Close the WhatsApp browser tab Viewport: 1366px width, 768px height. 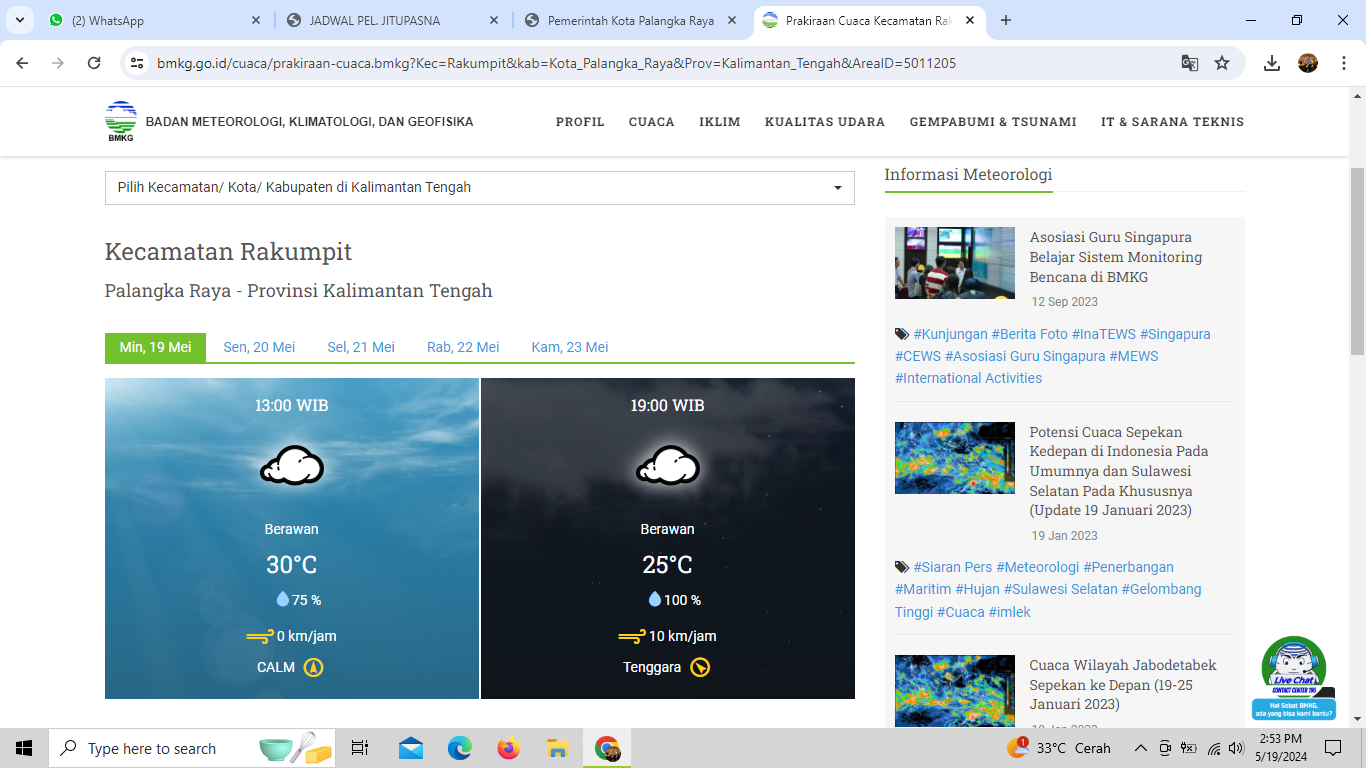tap(256, 20)
